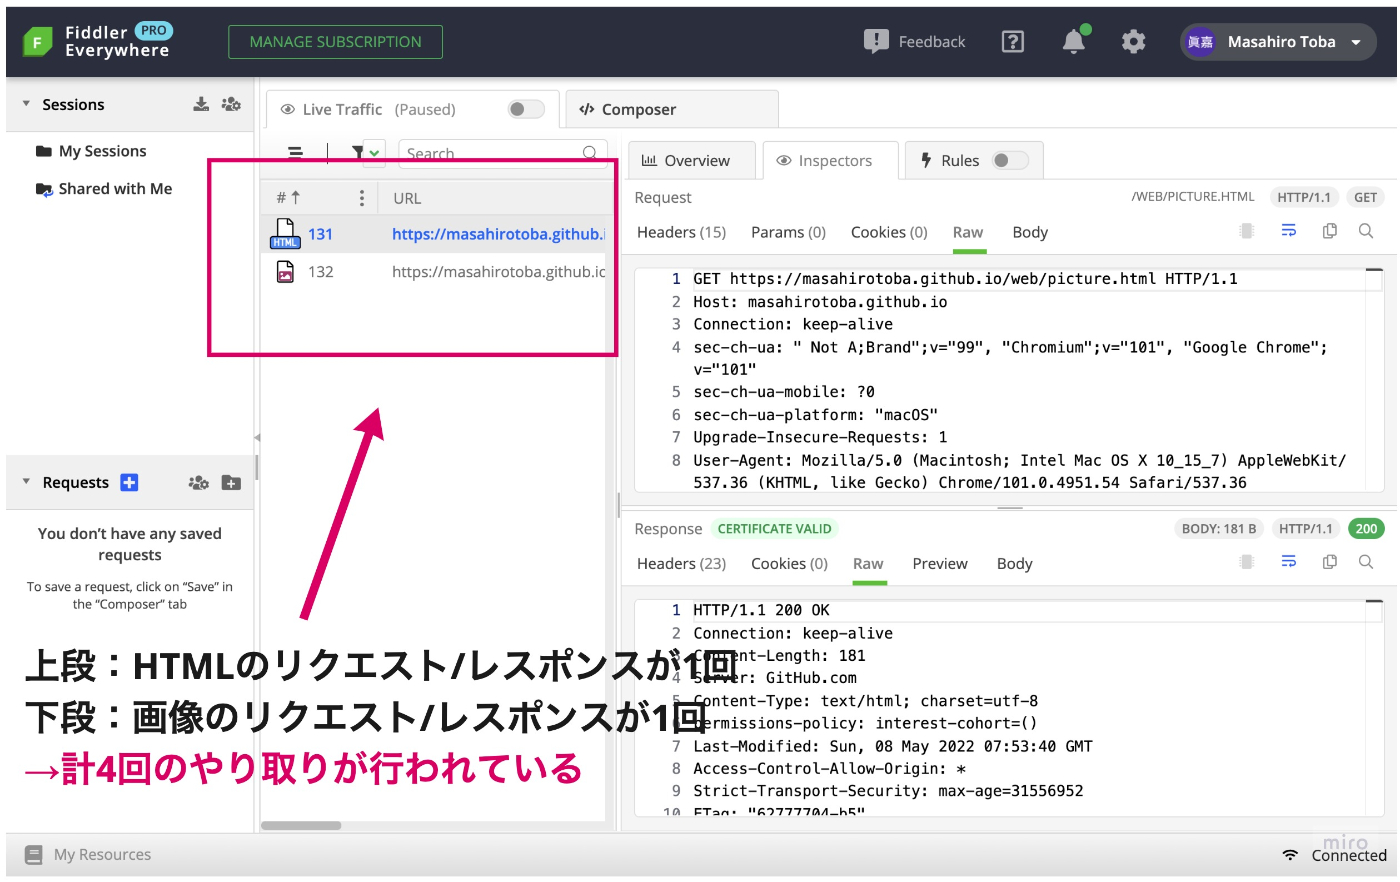The width and height of the screenshot is (1400, 882).
Task: Open Response Headers (23) tab
Action: pos(682,563)
